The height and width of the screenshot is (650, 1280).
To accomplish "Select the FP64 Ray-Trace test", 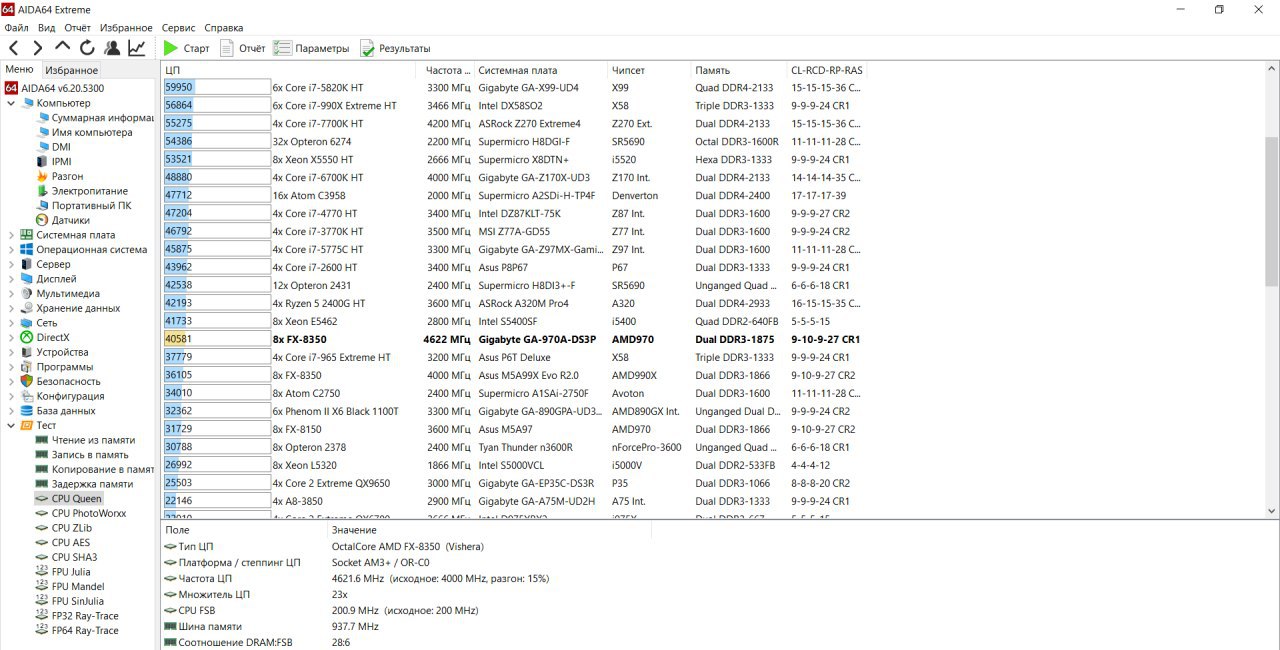I will (77, 630).
